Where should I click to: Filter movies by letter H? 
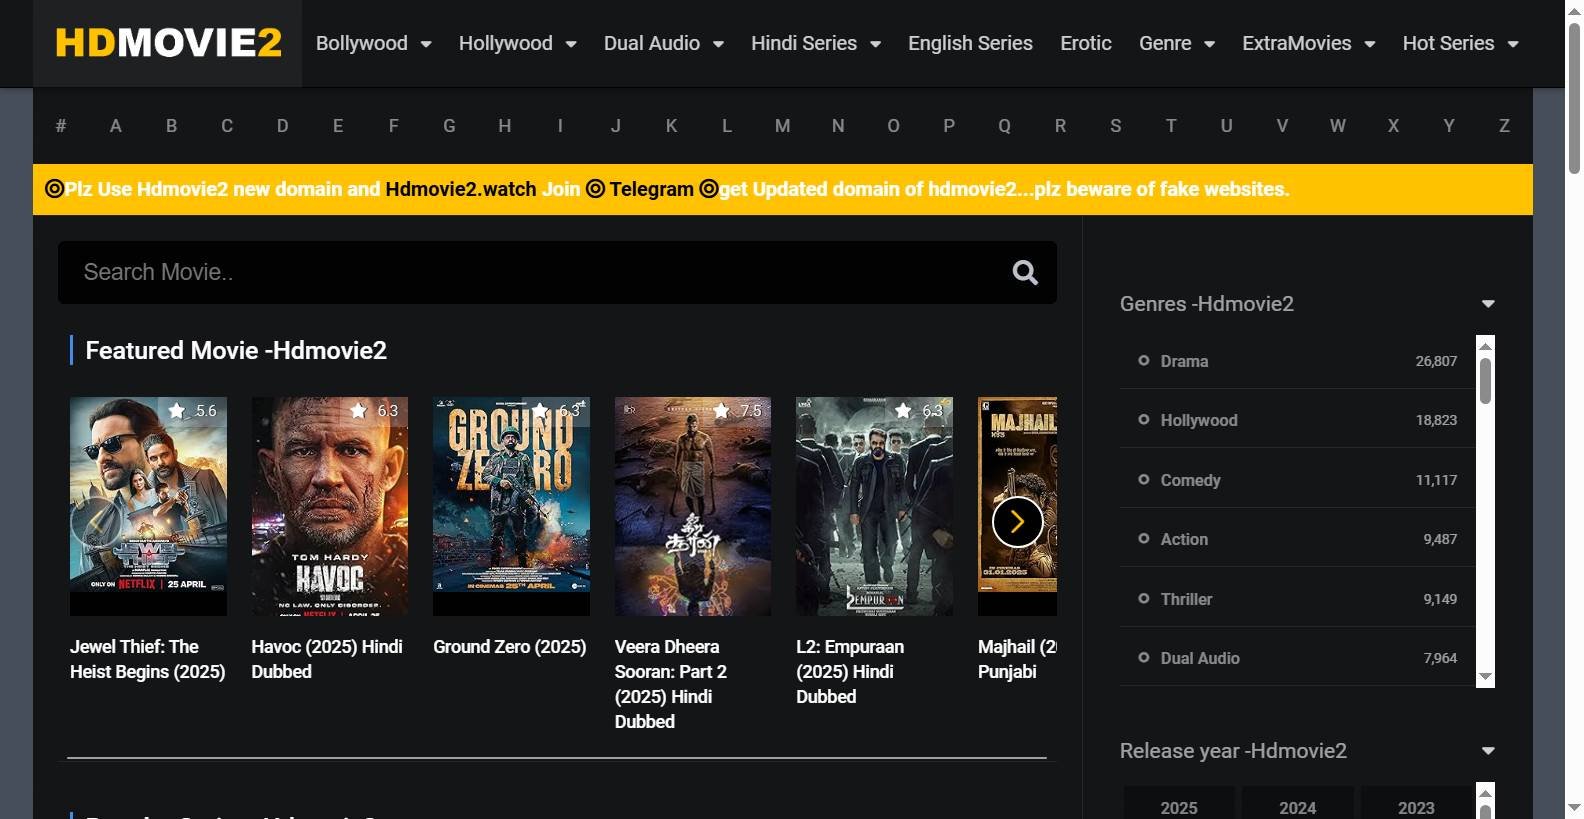(x=505, y=126)
